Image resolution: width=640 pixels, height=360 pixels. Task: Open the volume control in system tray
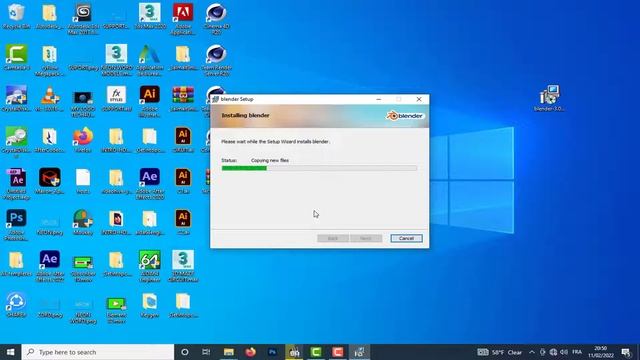(x=564, y=352)
